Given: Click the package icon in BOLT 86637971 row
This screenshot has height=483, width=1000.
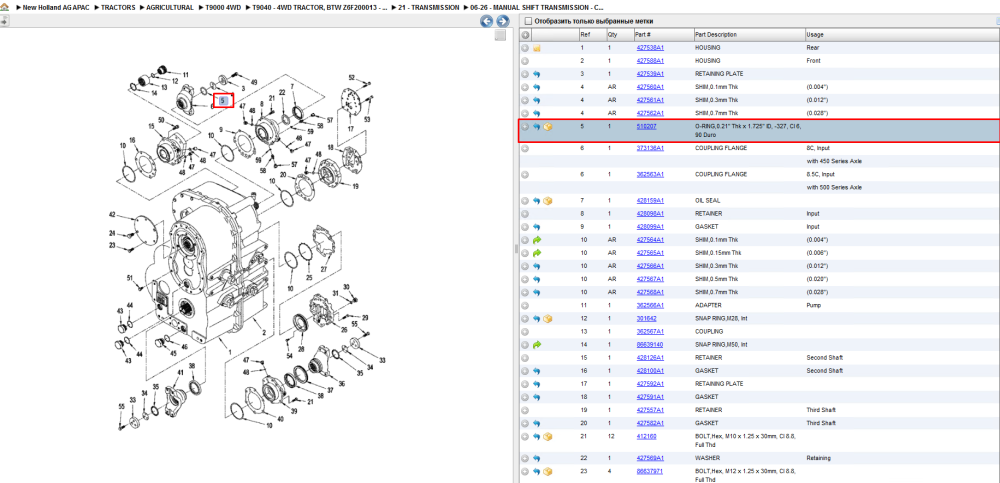Looking at the screenshot, I should 548,472.
